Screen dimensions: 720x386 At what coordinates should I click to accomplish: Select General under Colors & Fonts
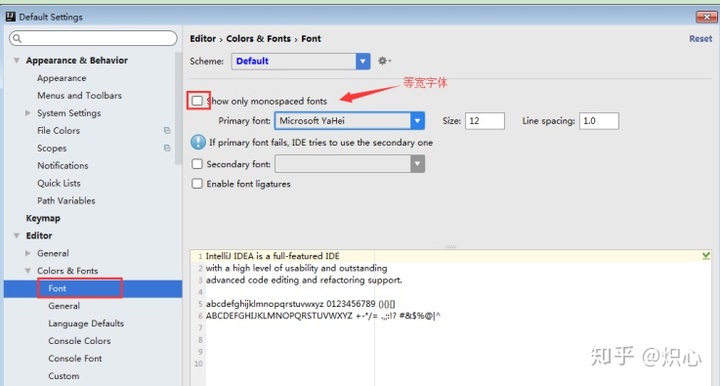[x=64, y=306]
